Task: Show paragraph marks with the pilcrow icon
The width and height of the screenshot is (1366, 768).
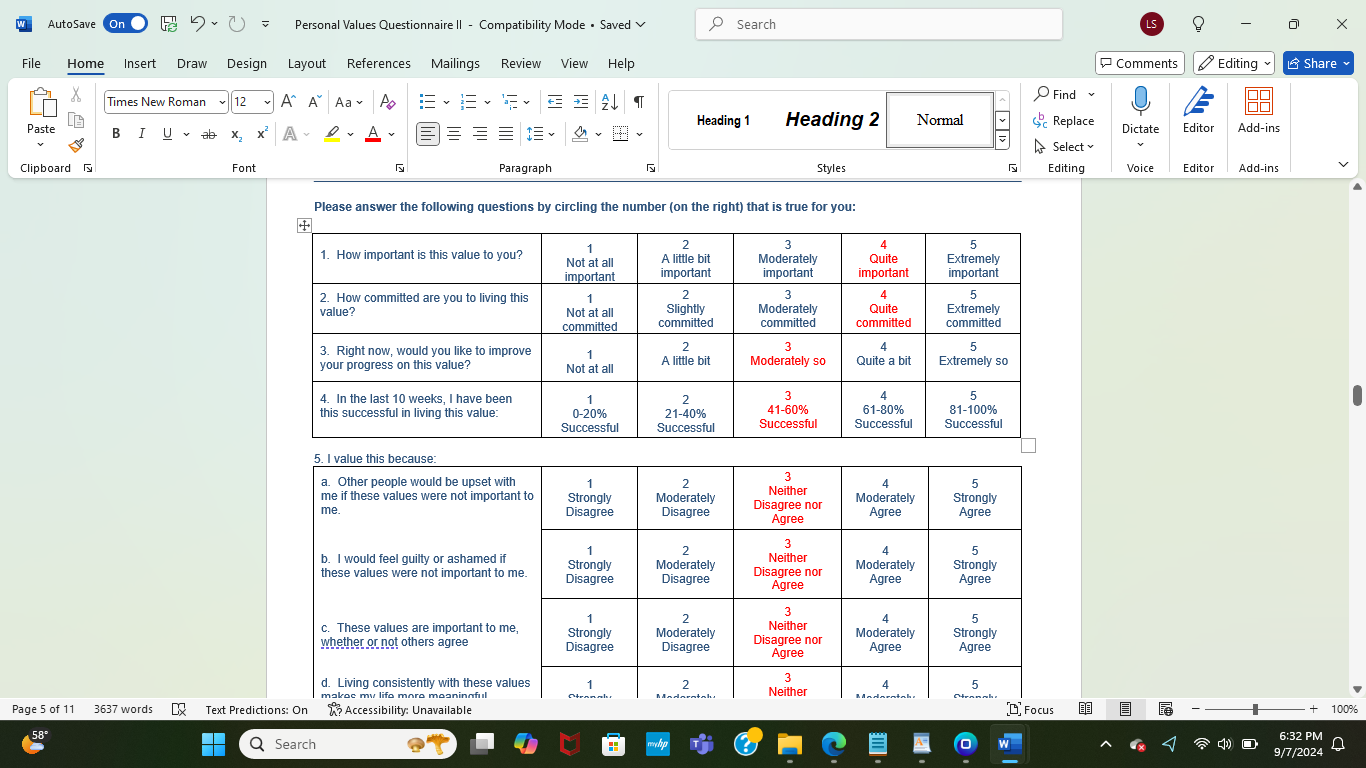Action: pos(637,100)
